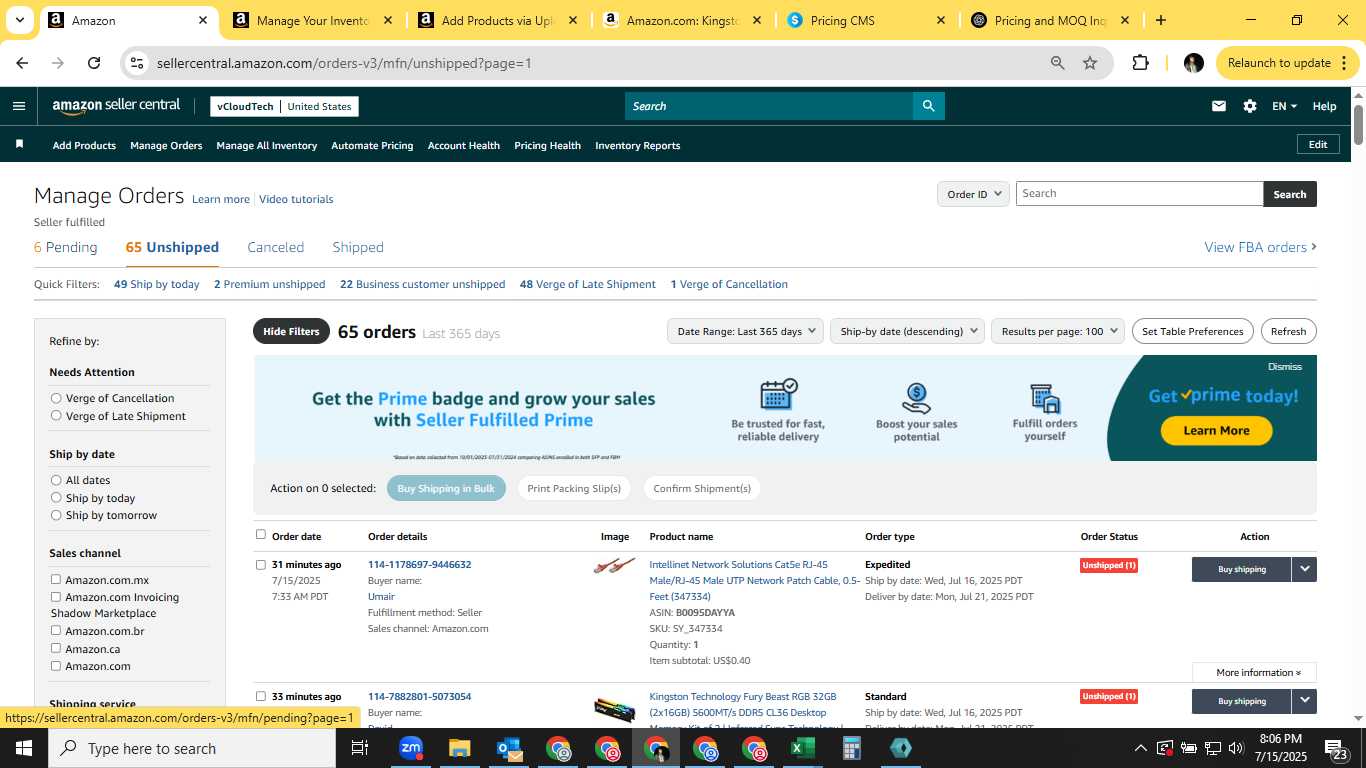Switch to the Canceled orders tab
Image resolution: width=1366 pixels, height=768 pixels.
tap(276, 247)
